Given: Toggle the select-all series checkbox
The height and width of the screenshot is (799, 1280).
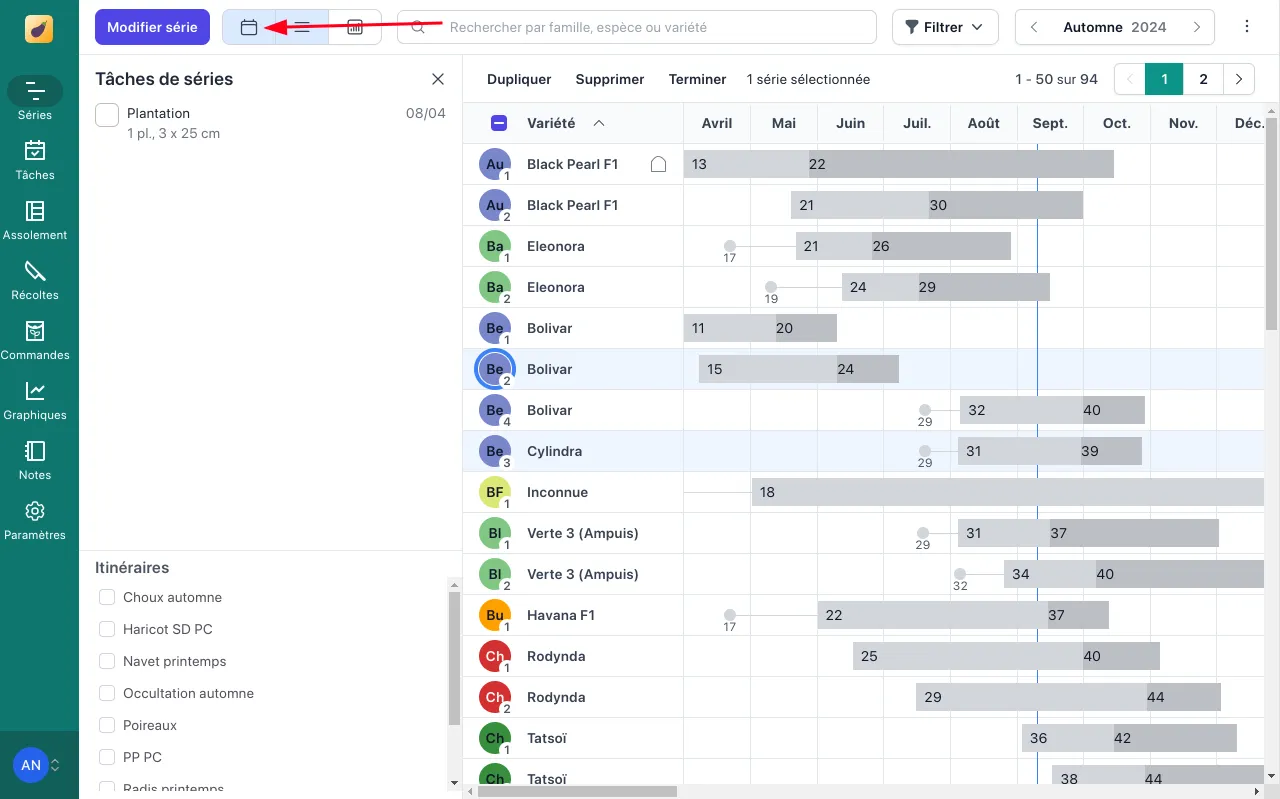Looking at the screenshot, I should point(499,123).
